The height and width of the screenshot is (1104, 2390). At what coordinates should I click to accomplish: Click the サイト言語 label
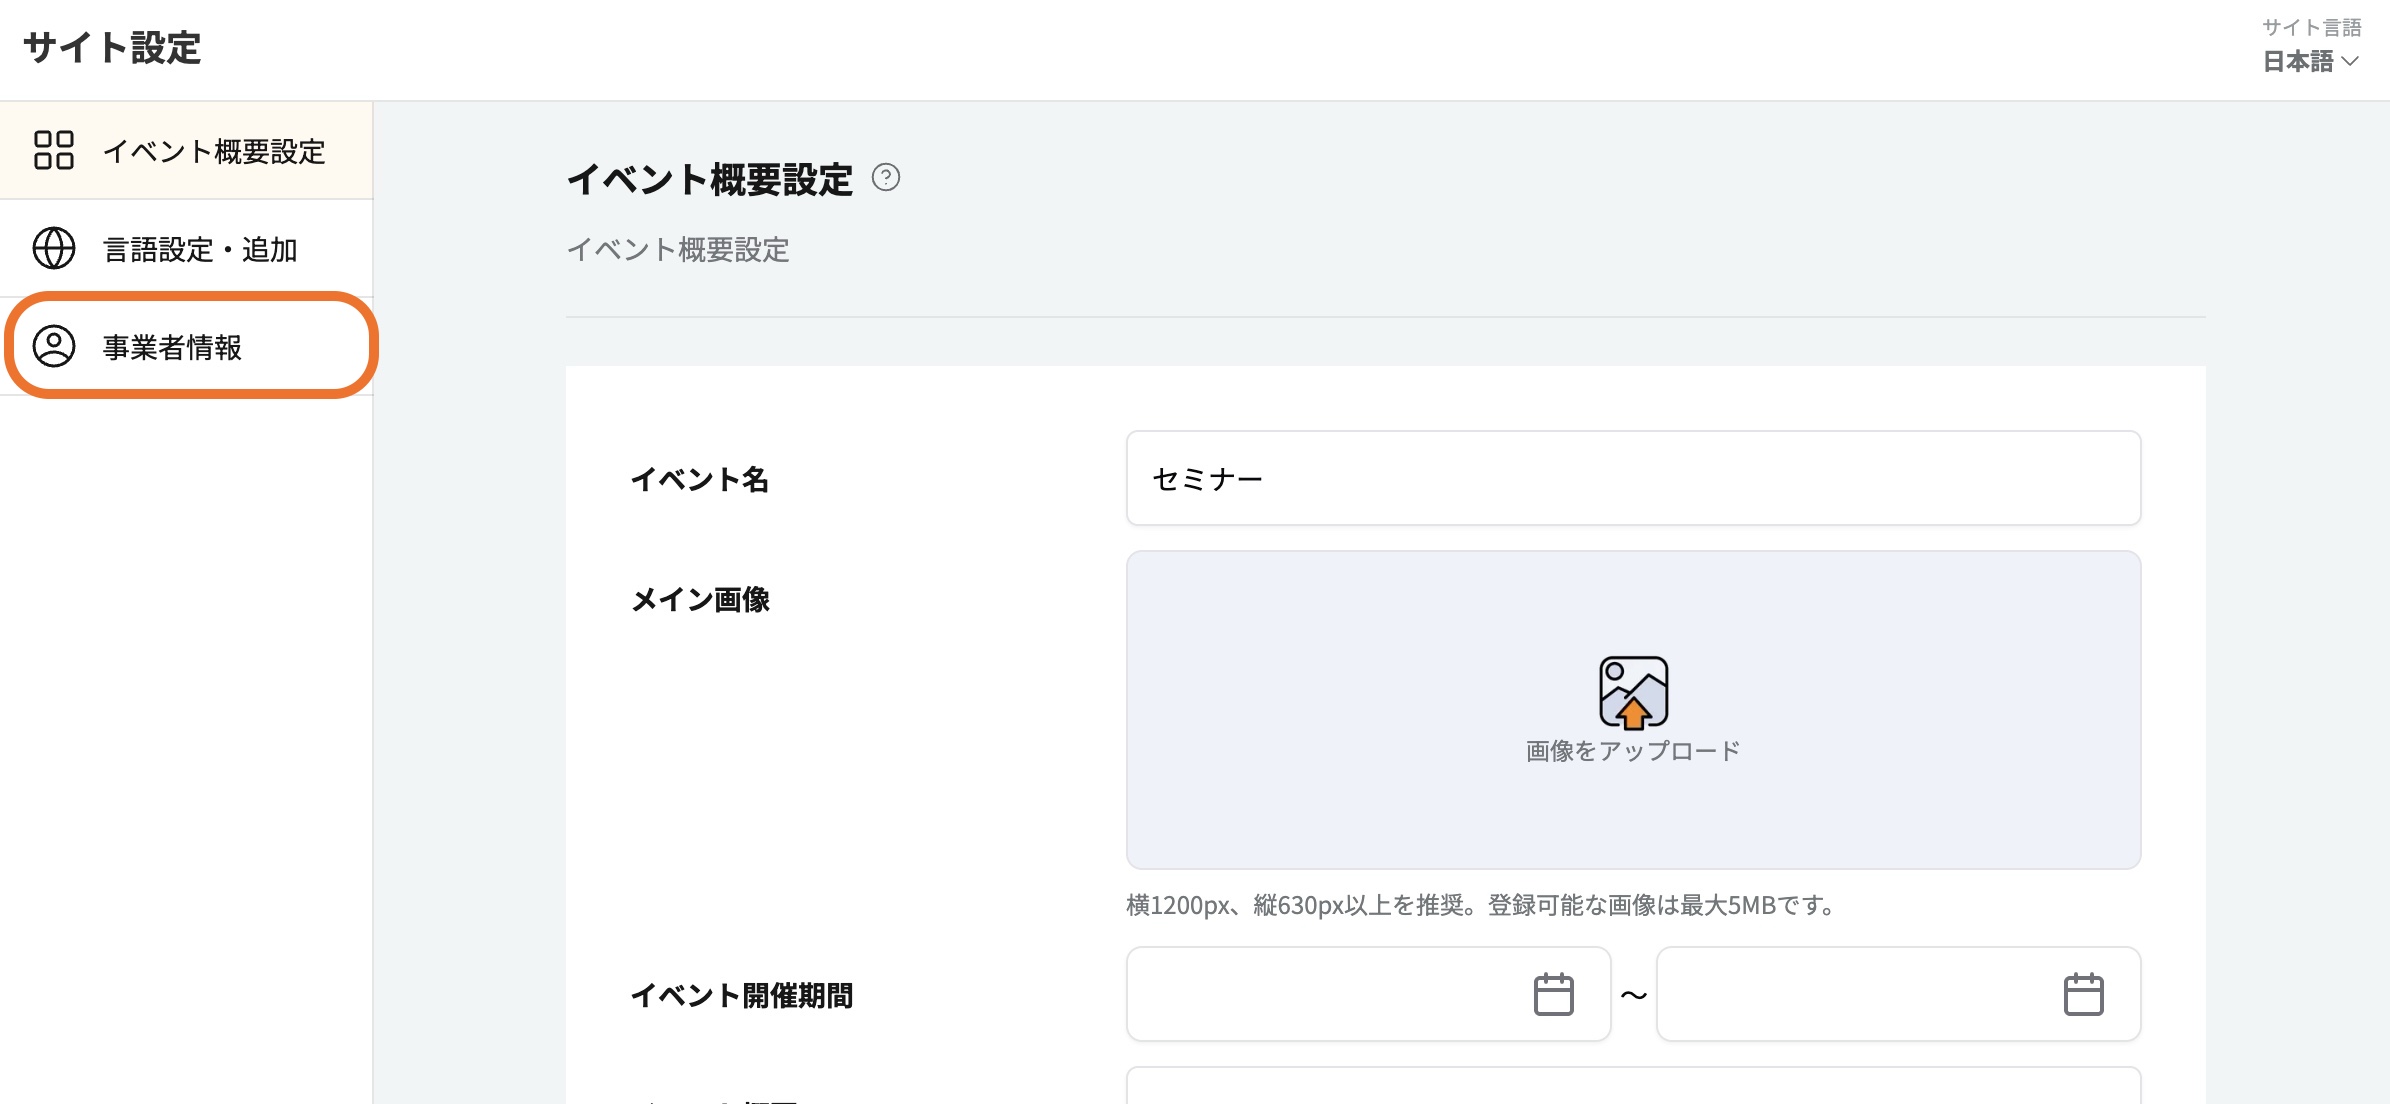click(2311, 28)
